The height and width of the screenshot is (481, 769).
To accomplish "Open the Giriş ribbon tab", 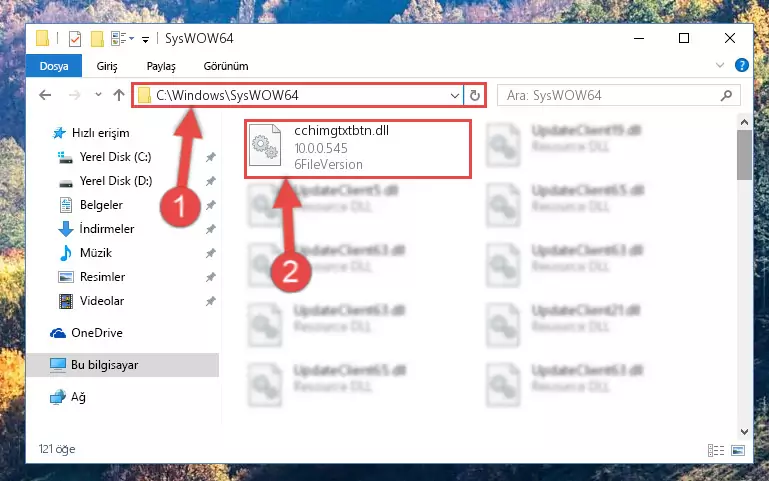I will pyautogui.click(x=107, y=66).
